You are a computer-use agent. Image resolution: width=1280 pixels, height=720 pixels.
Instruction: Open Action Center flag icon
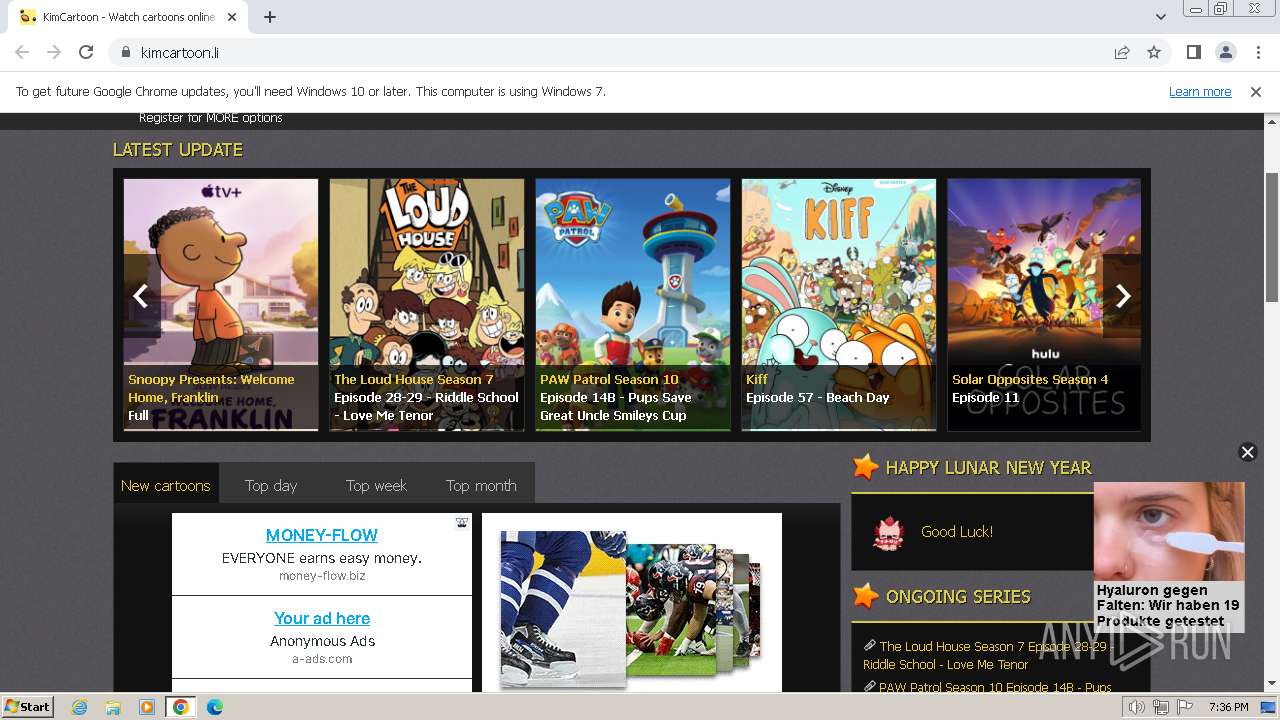pyautogui.click(x=1184, y=707)
